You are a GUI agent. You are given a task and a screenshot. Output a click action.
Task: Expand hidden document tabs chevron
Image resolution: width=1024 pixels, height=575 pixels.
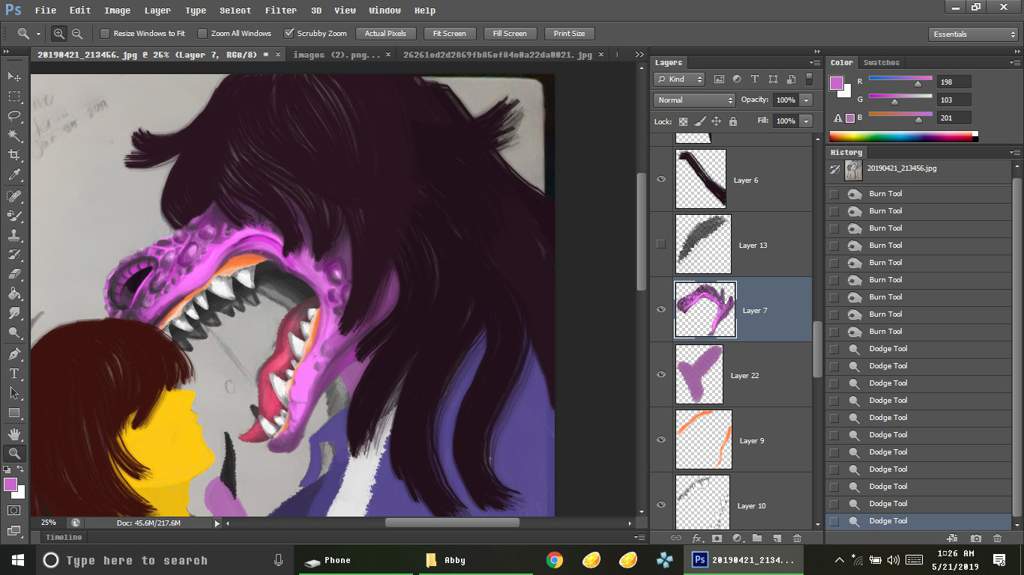coord(639,55)
